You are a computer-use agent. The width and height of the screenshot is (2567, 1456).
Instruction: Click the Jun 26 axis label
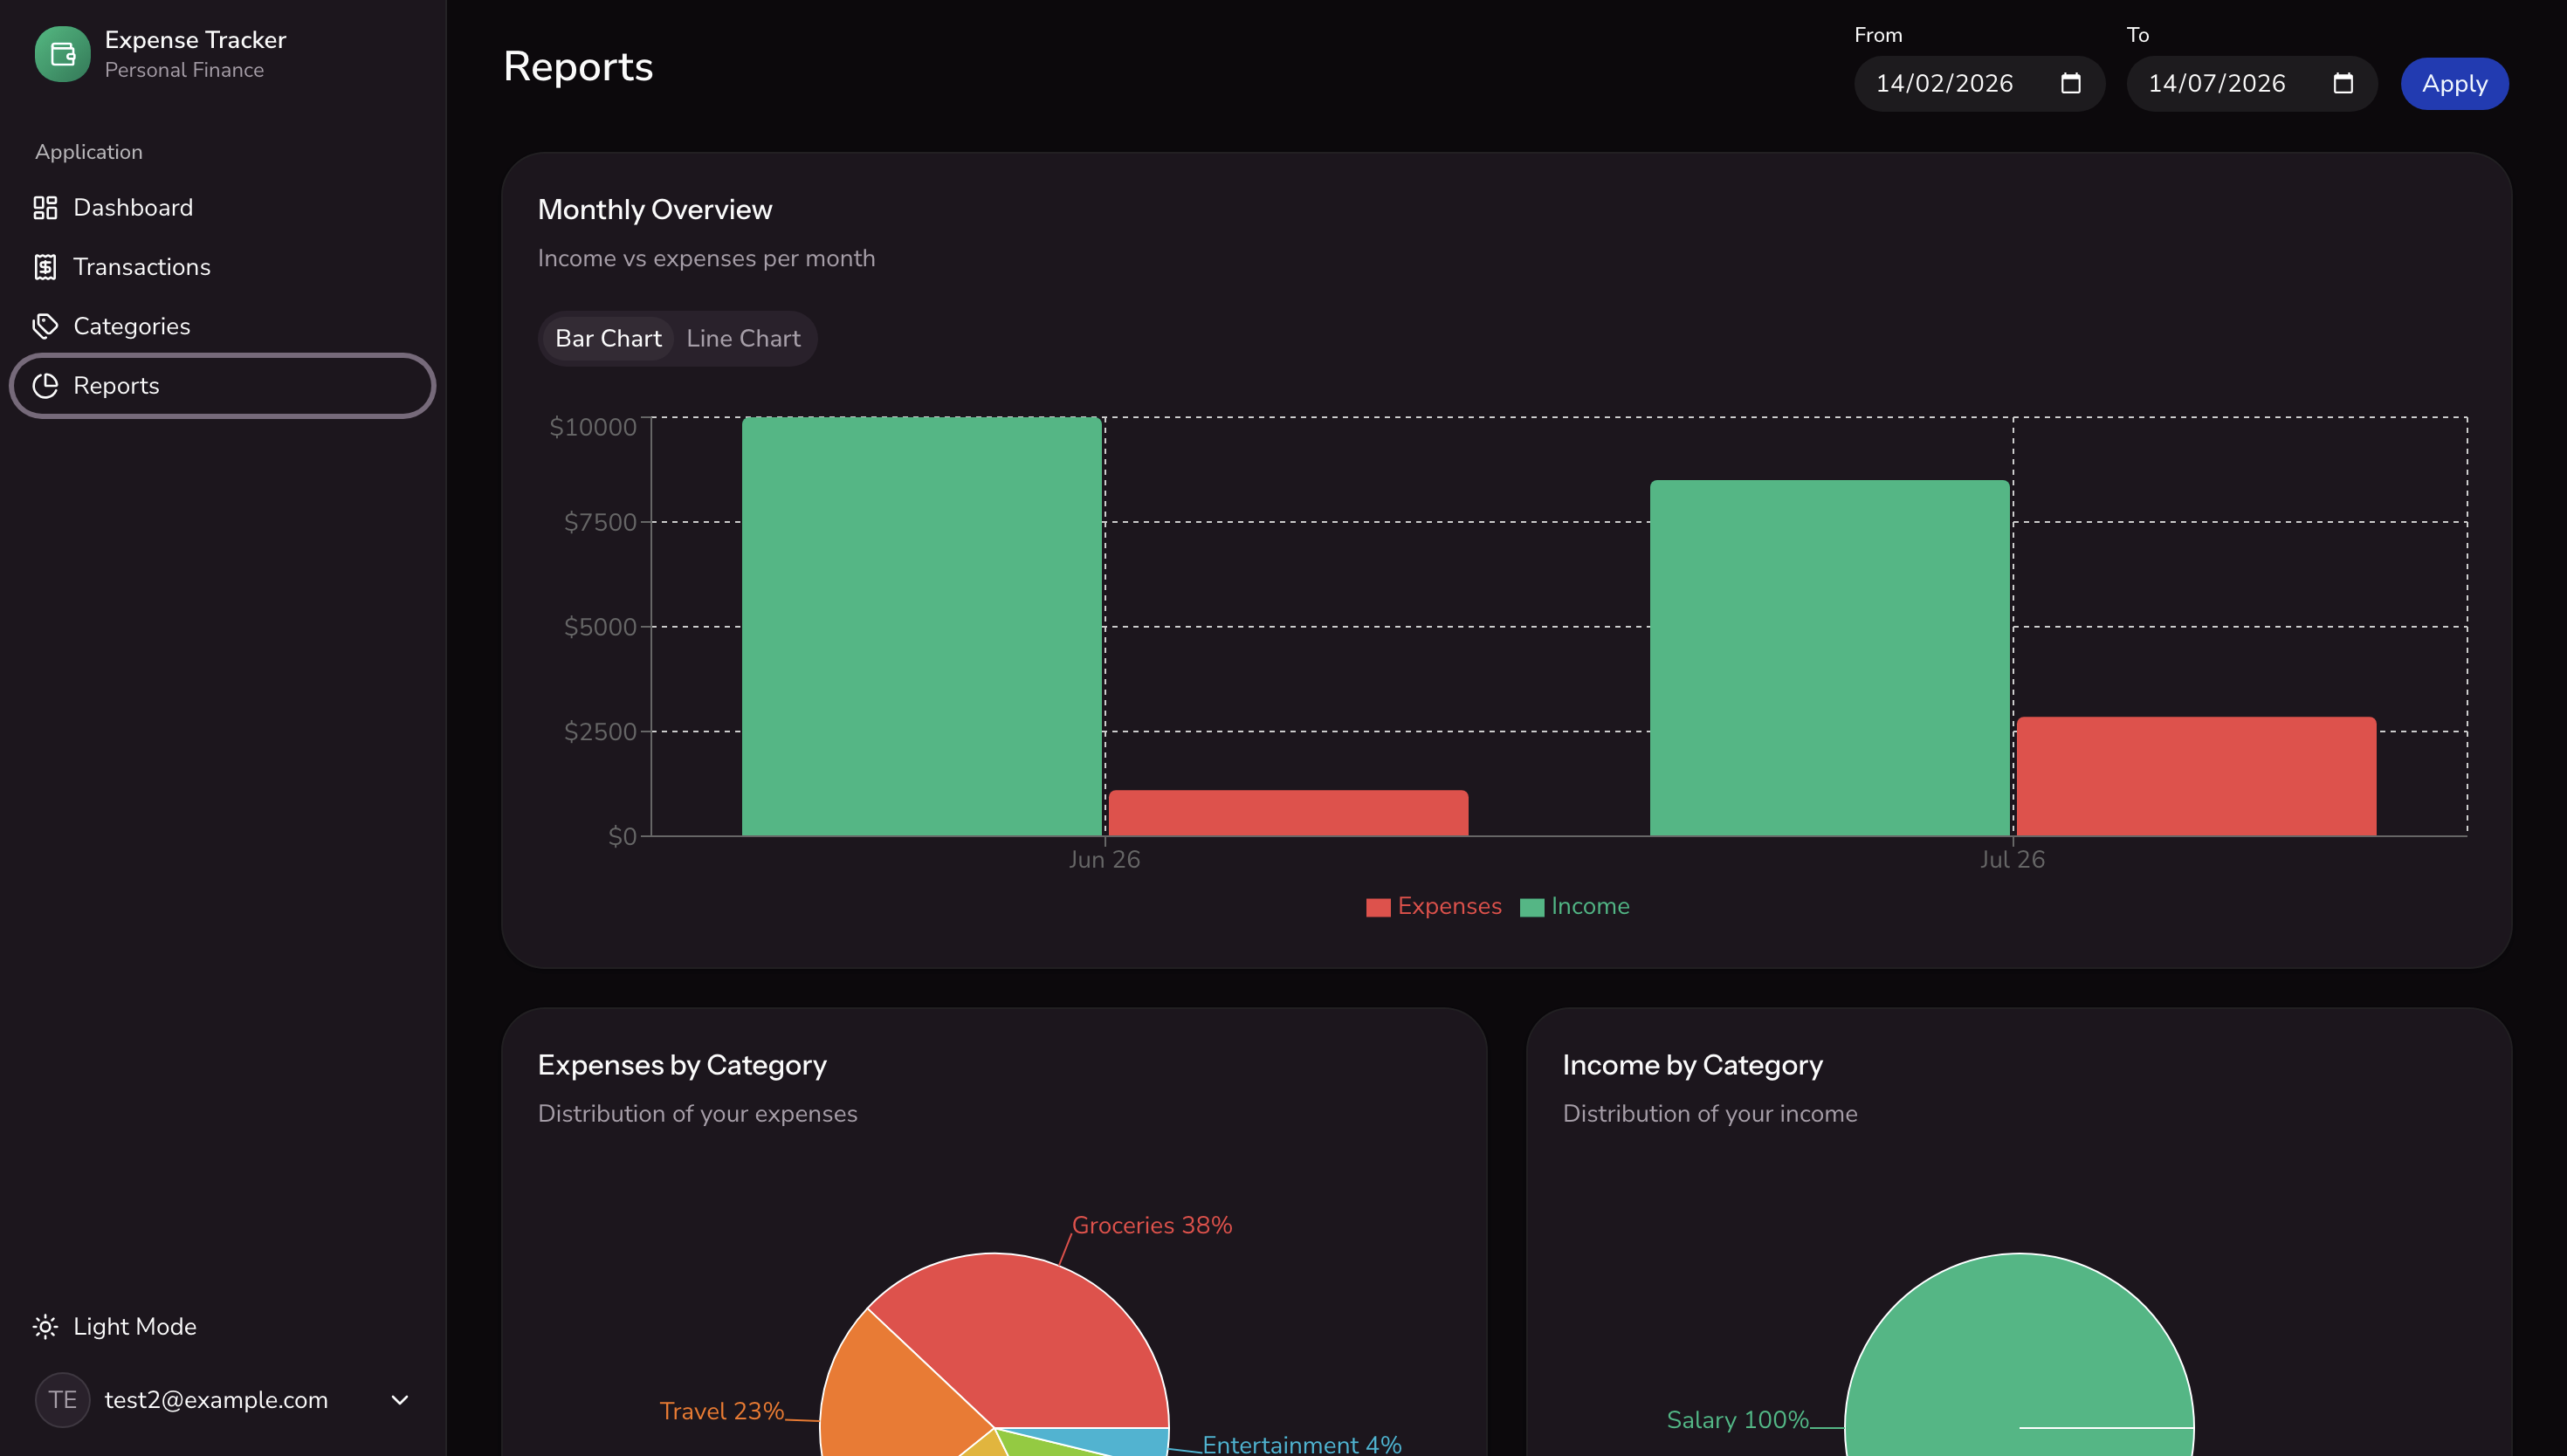click(1104, 860)
